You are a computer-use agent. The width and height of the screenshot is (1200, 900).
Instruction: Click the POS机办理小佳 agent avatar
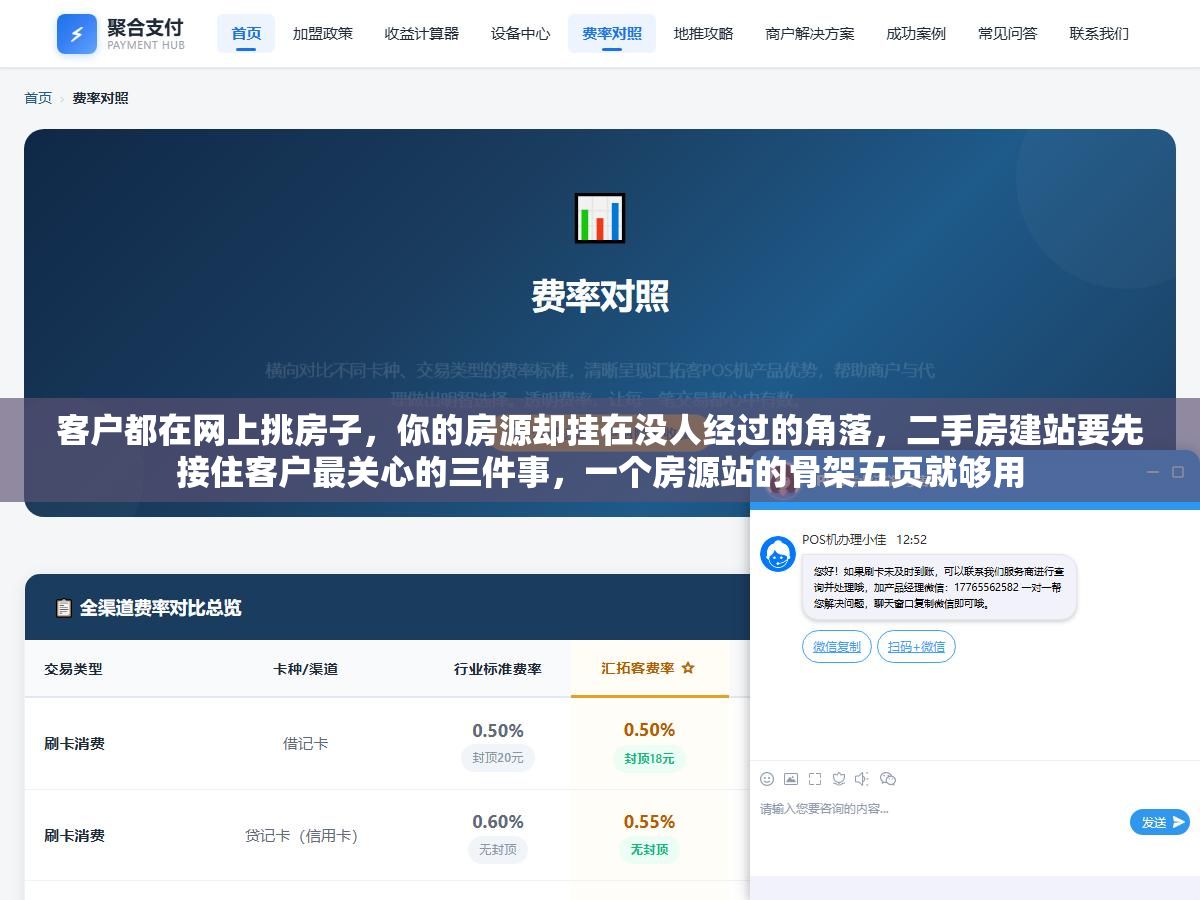tap(778, 554)
